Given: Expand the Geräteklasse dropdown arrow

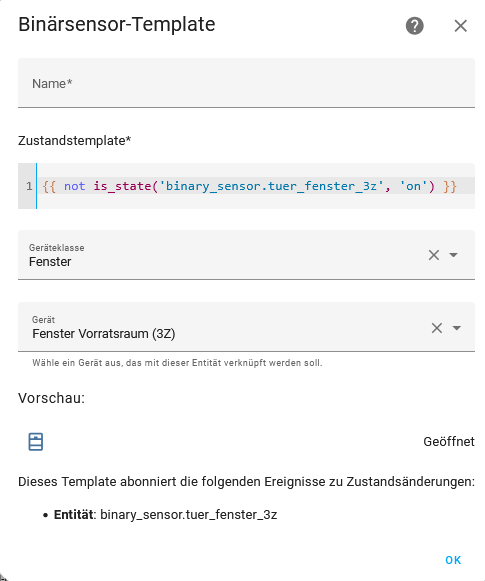Looking at the screenshot, I should click(x=454, y=255).
